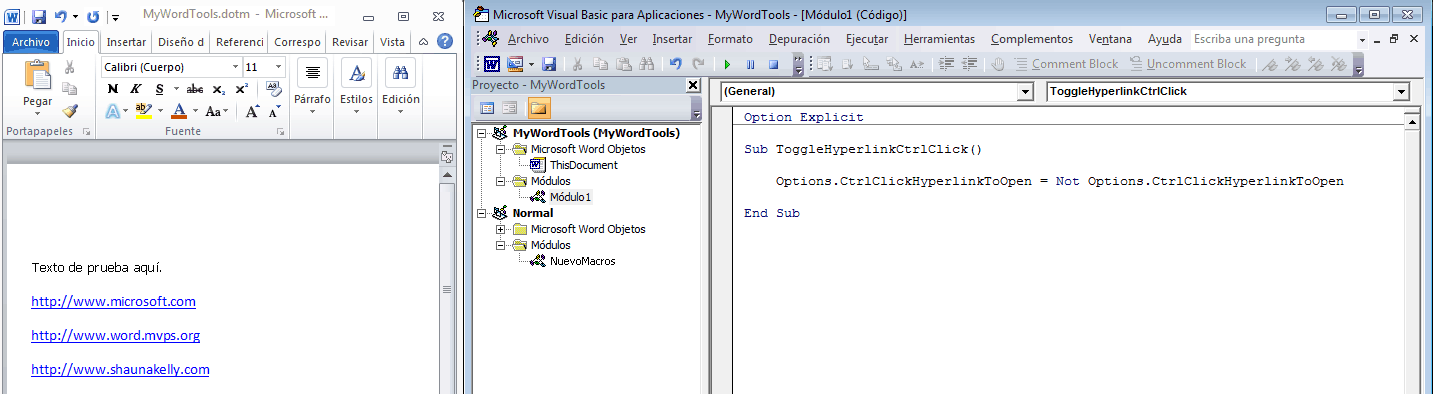Image resolution: width=1434 pixels, height=394 pixels.
Task: Open the Herramientas menu in VBA editor
Action: pos(939,39)
